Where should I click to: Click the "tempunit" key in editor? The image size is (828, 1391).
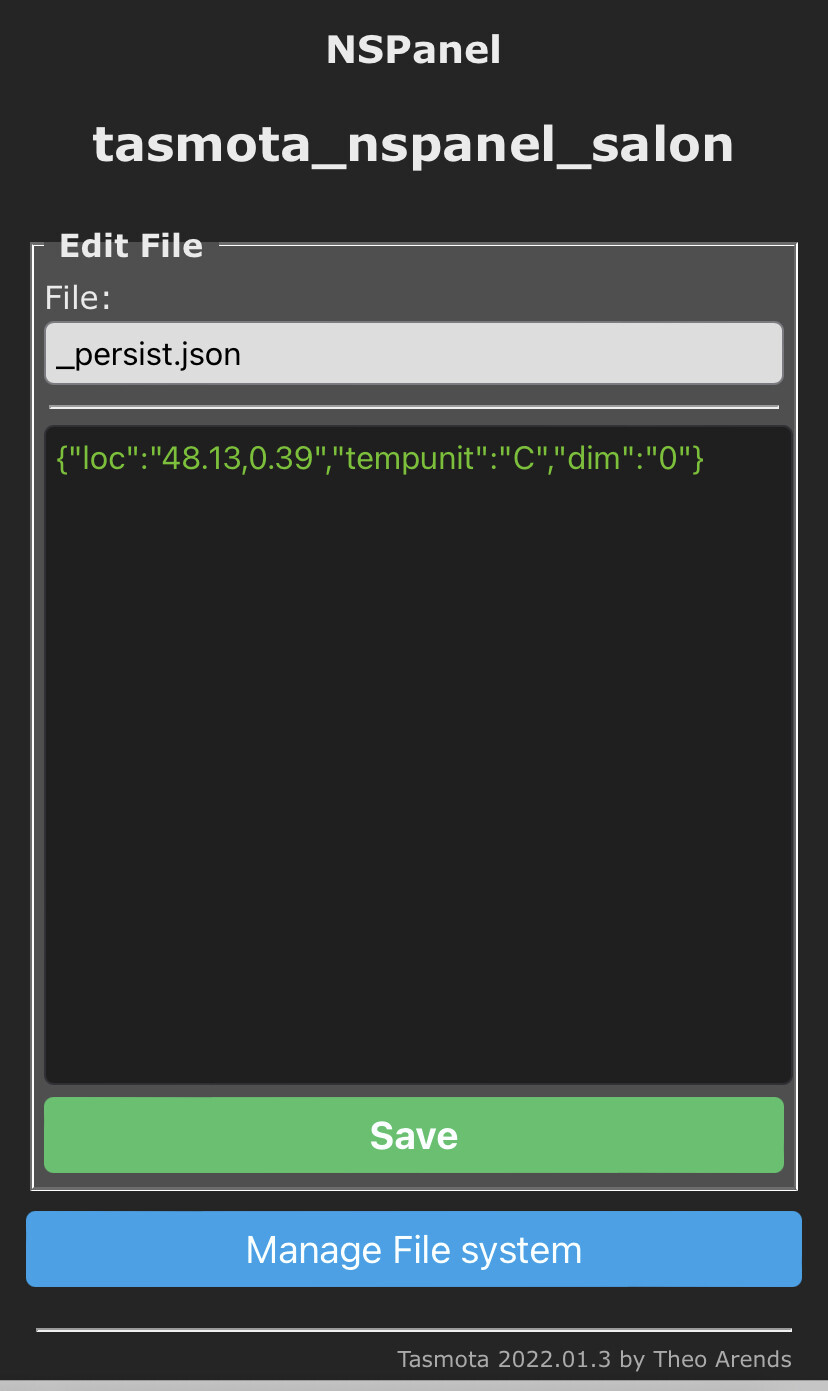[411, 459]
